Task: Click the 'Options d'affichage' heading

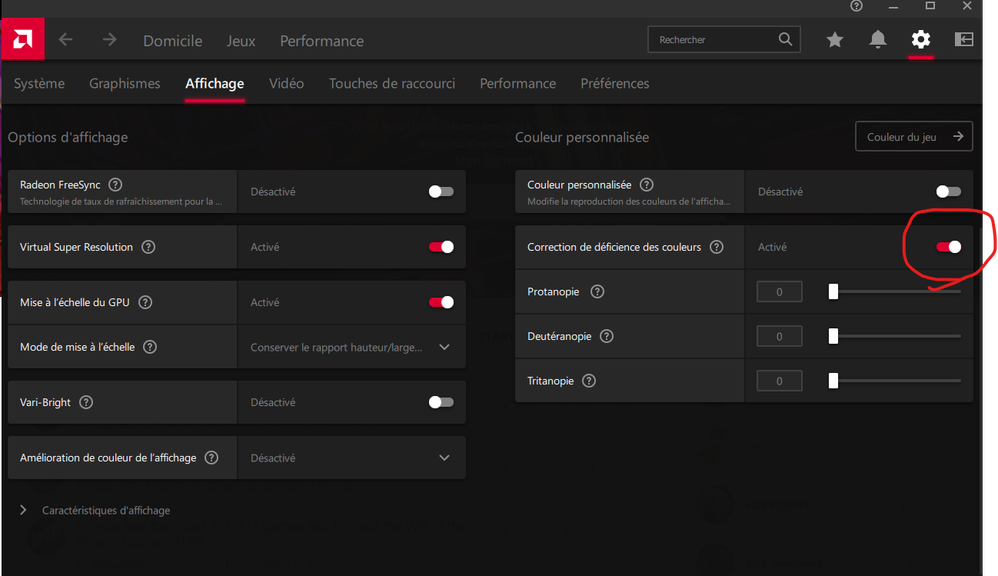Action: (x=67, y=137)
